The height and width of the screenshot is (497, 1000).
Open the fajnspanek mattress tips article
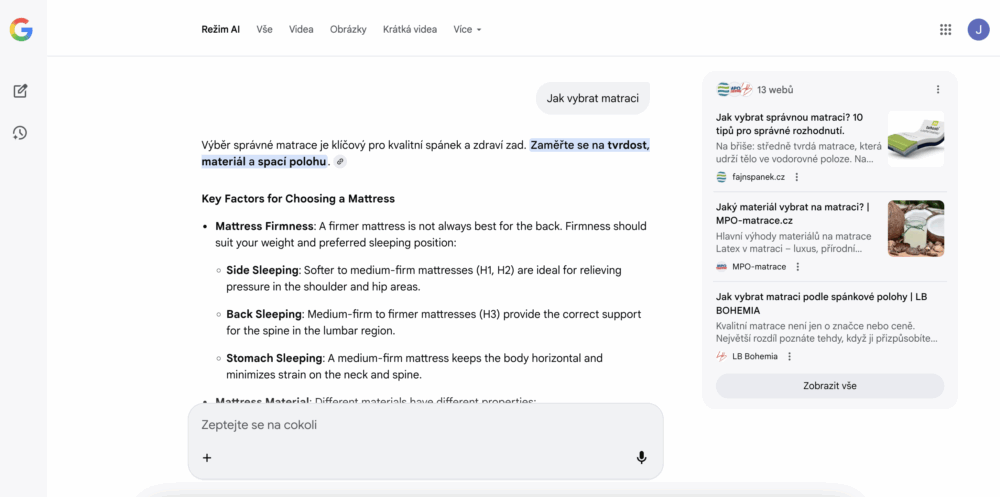790,123
